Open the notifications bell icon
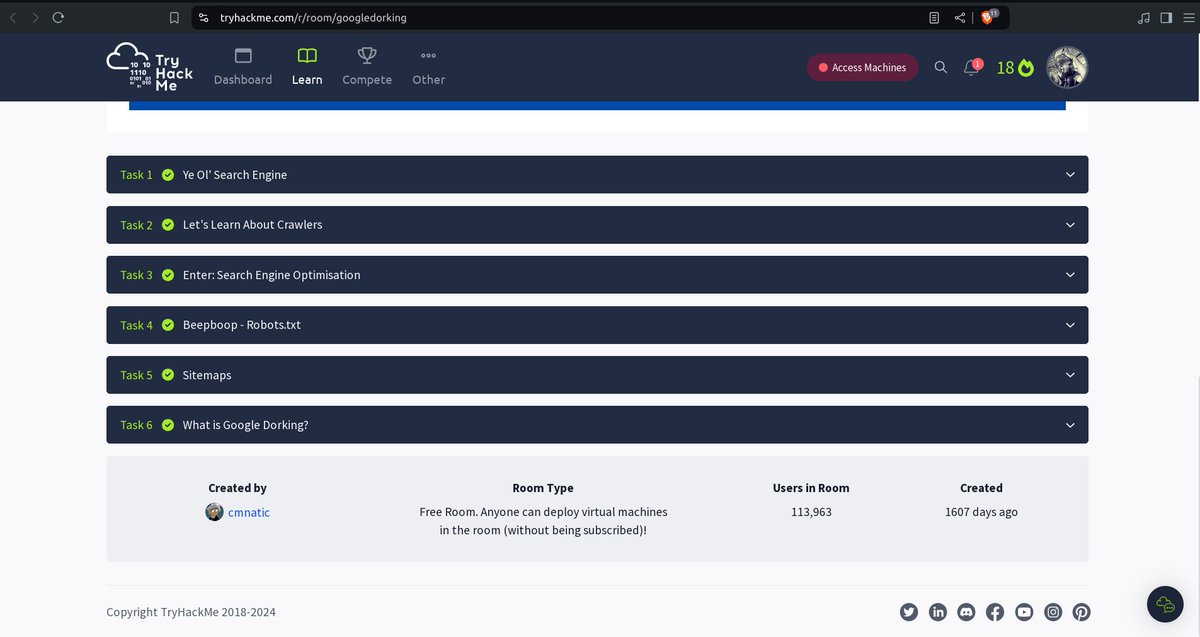The height and width of the screenshot is (637, 1200). coord(971,67)
